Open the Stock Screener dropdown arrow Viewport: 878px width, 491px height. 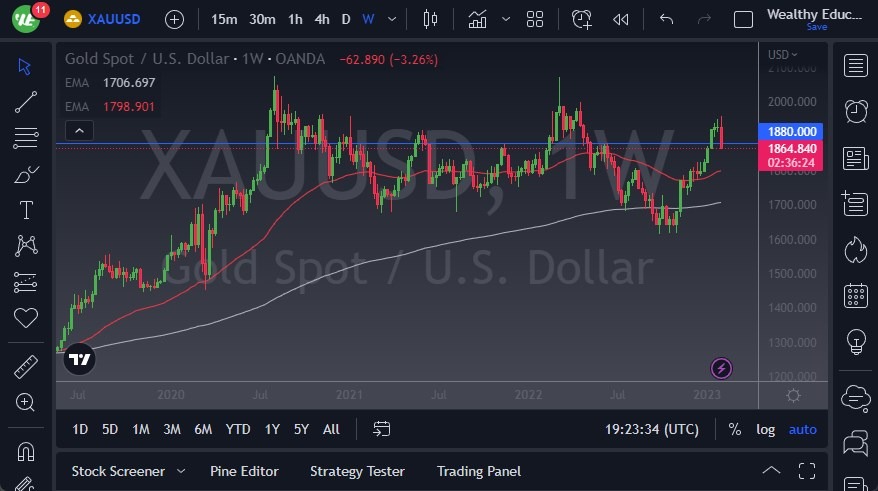point(181,471)
